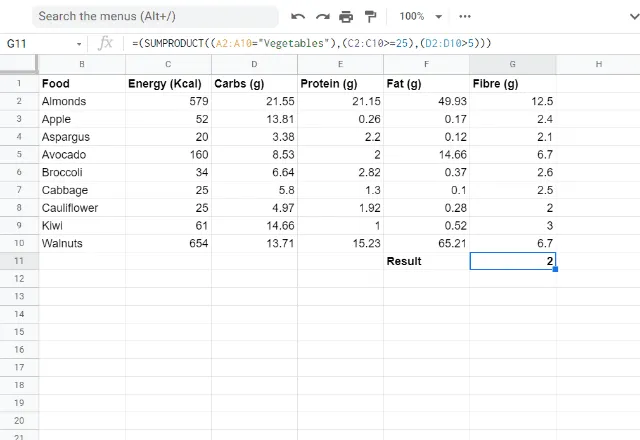Click the Undo arrow icon
The height and width of the screenshot is (440, 640).
click(298, 17)
